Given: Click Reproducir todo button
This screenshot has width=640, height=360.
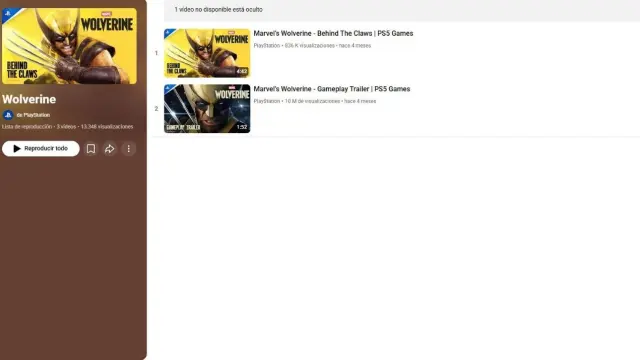Looking at the screenshot, I should (41, 149).
